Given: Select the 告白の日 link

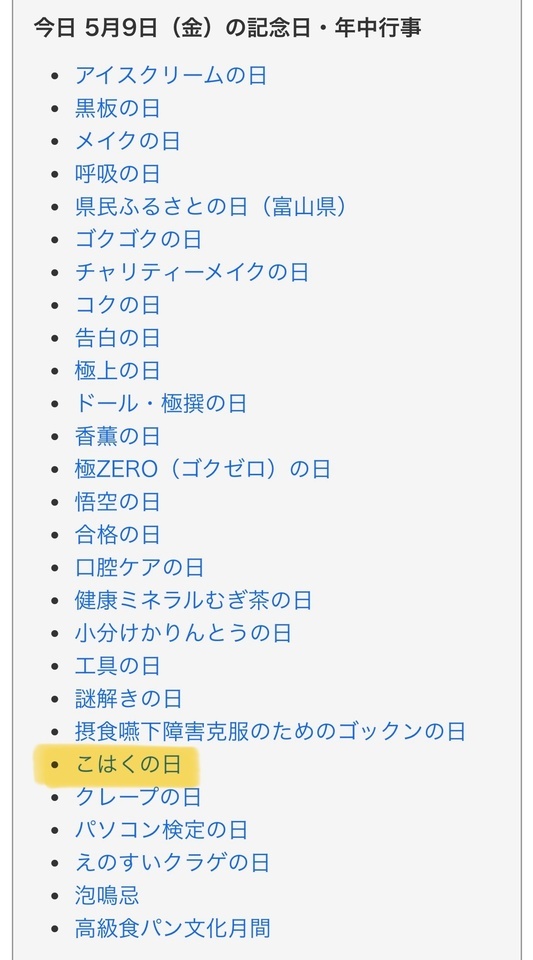Looking at the screenshot, I should coord(117,337).
